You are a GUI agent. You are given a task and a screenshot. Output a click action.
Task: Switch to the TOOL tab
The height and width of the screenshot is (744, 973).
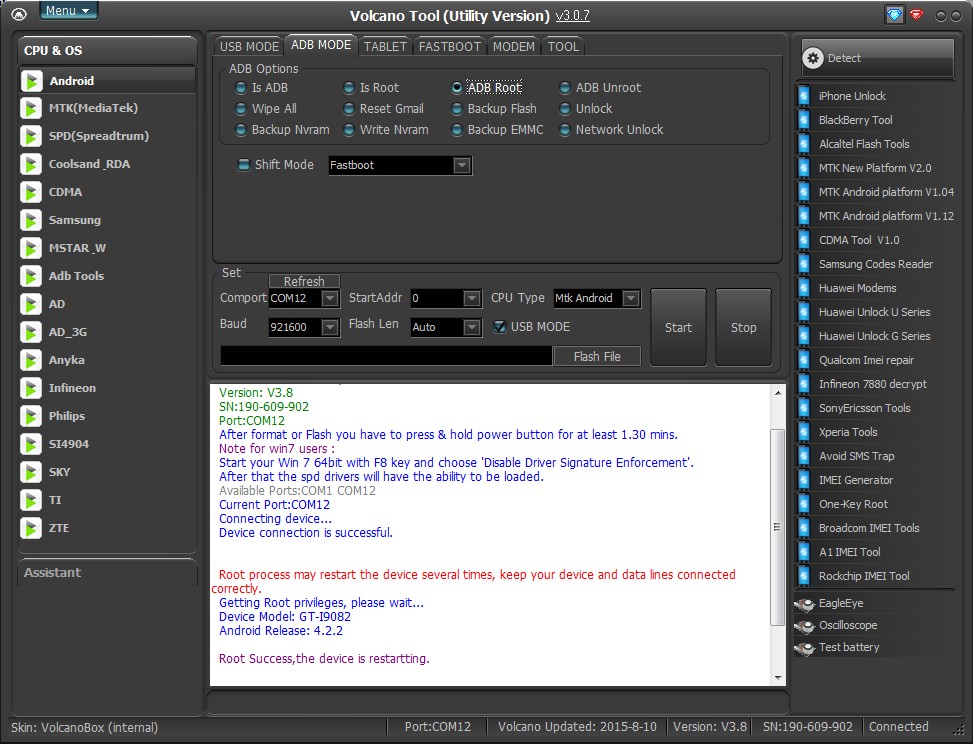click(563, 47)
